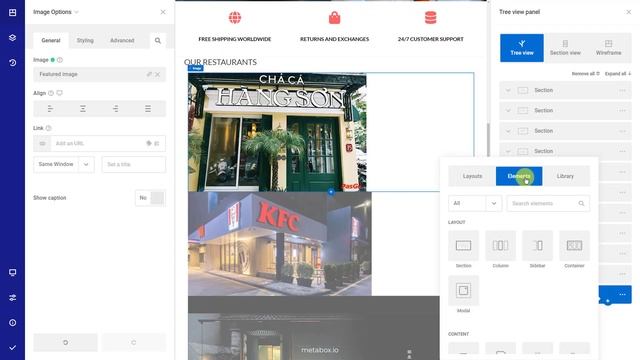Viewport: 640px width, 360px height.
Task: Click the page vertical scrollbar
Action: [488, 140]
